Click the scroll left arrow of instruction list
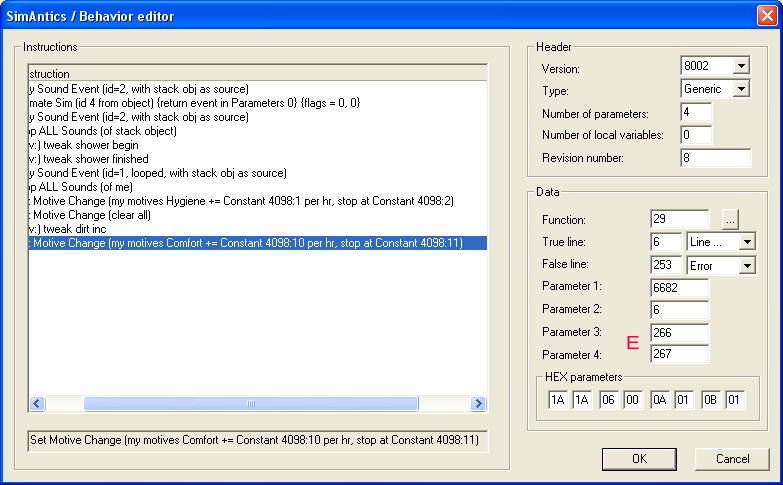The image size is (783, 485). 37,403
